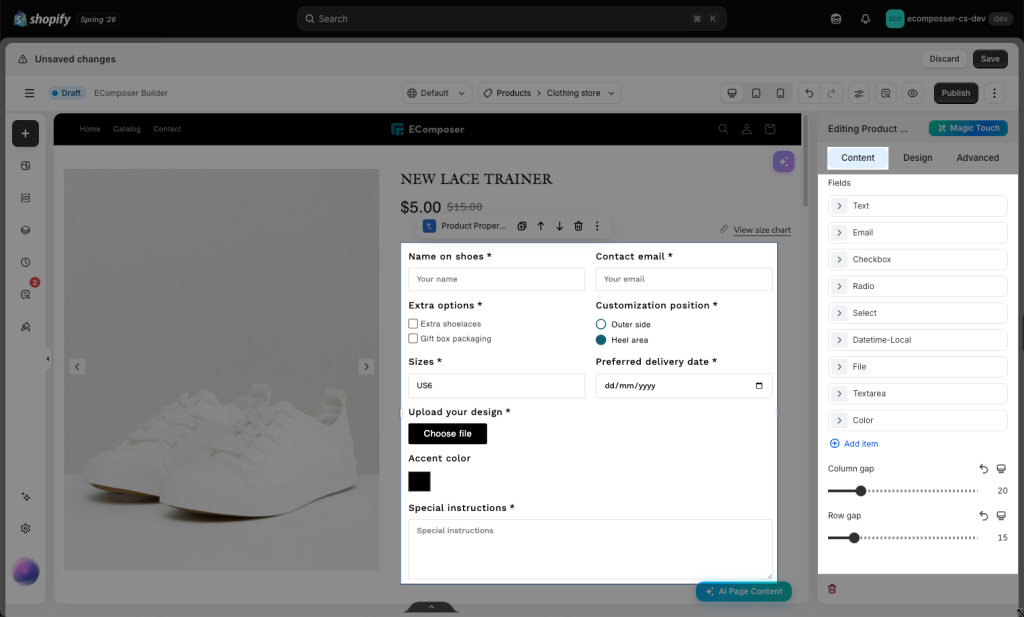This screenshot has width=1024, height=617.
Task: Move Product Properties element up
Action: tap(541, 226)
